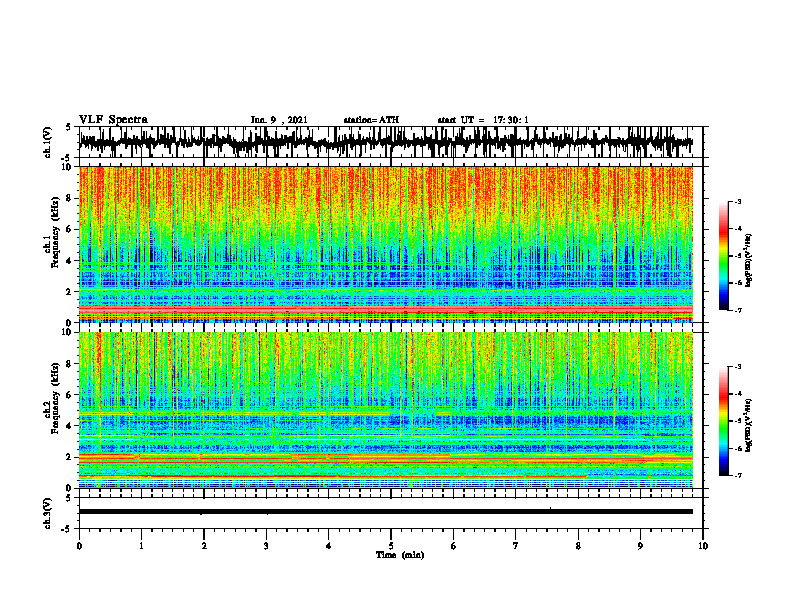This screenshot has height=612, width=792.
Task: Click time axis tick label '0'
Action: [79, 546]
